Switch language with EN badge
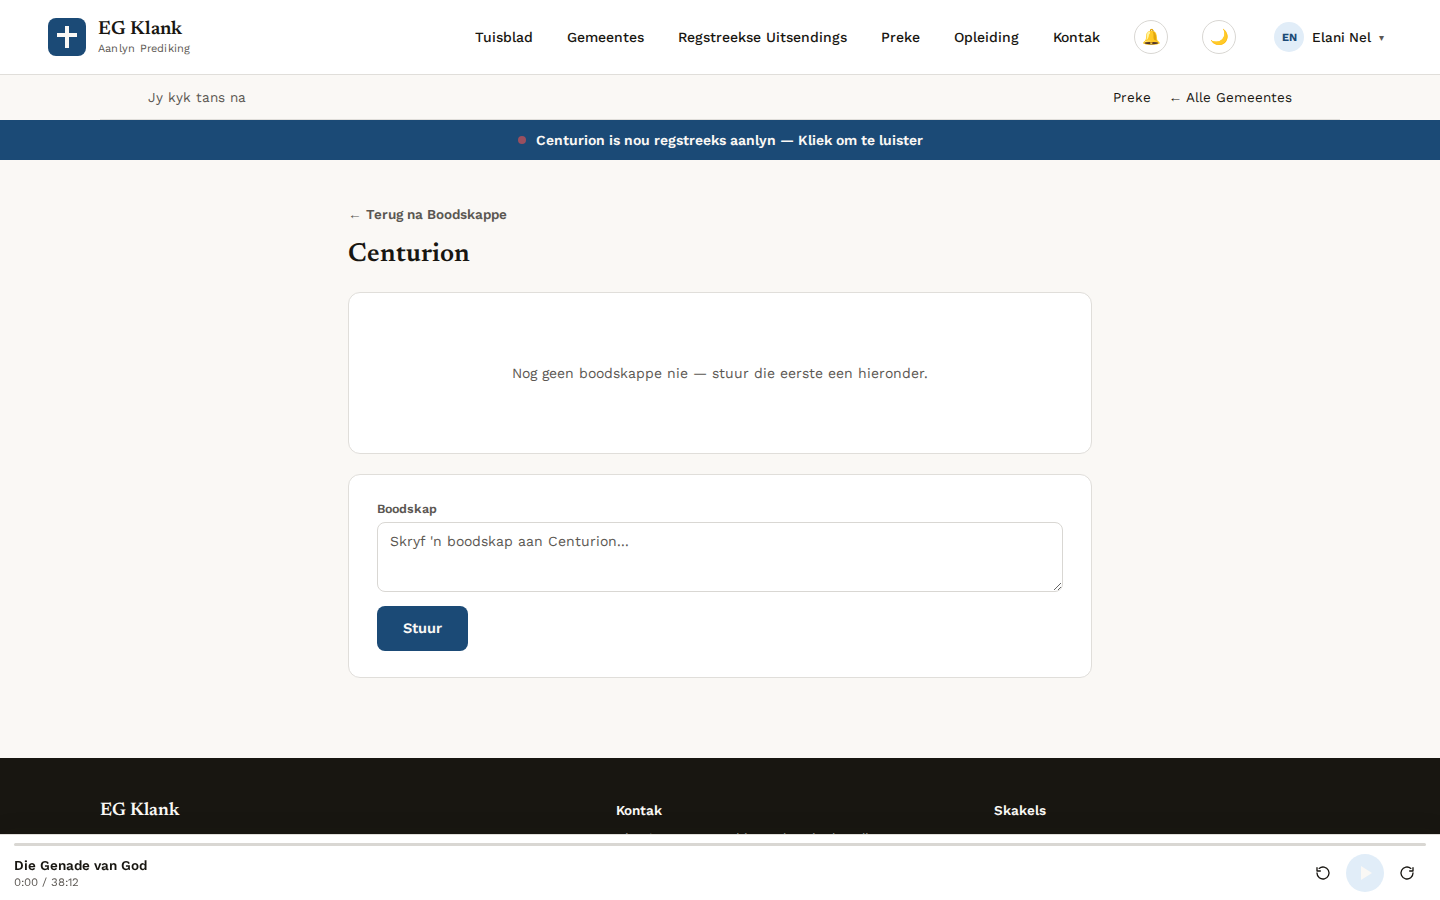The image size is (1440, 900). [x=1289, y=37]
